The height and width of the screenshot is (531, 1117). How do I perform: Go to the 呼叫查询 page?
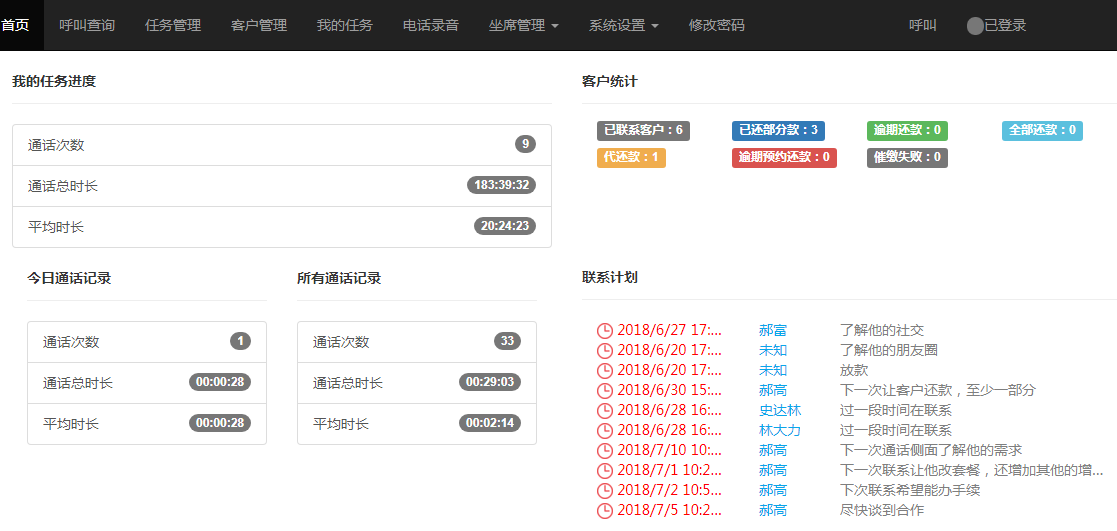point(87,25)
